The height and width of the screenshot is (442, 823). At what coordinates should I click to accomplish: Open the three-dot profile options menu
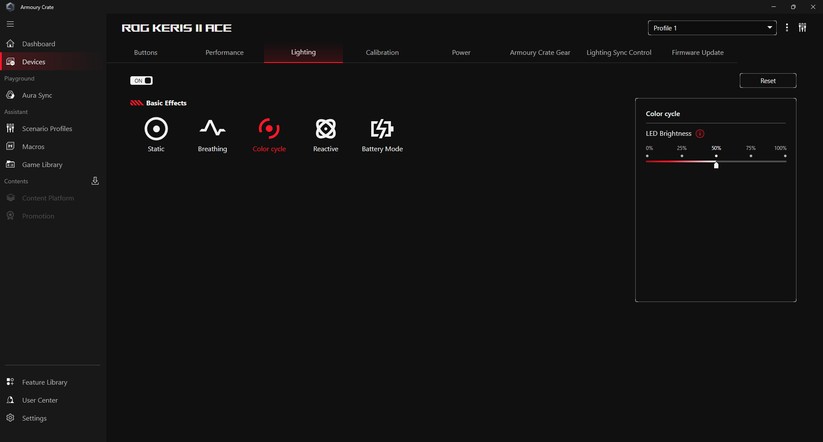coord(786,28)
